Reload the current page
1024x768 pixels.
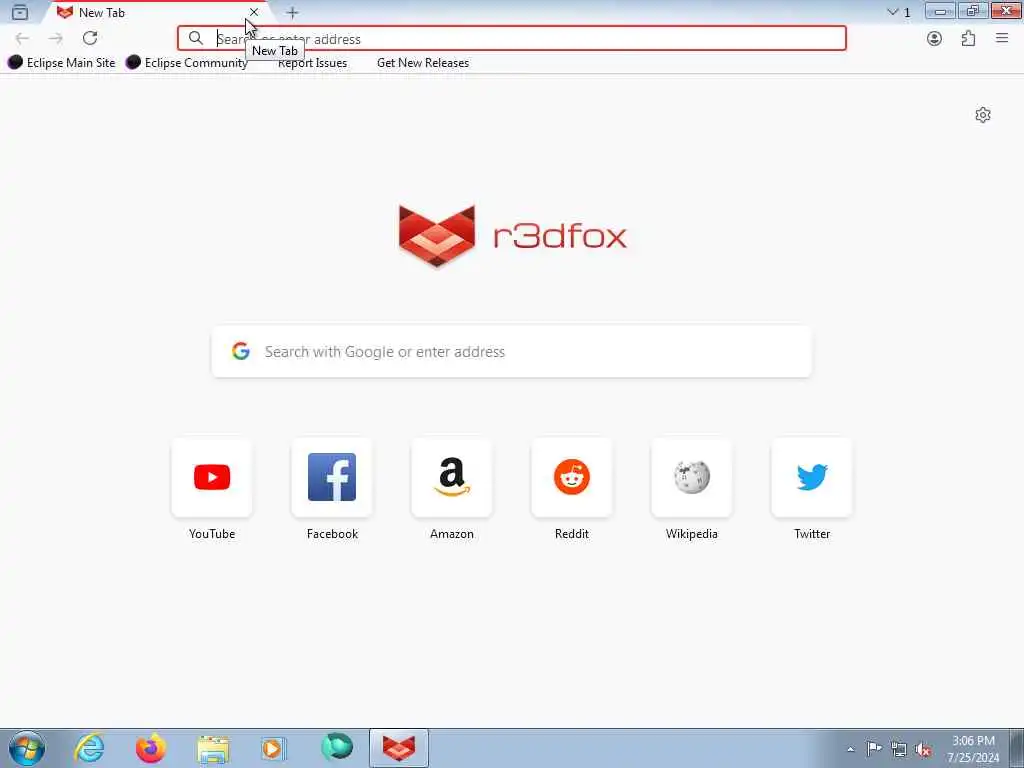90,39
